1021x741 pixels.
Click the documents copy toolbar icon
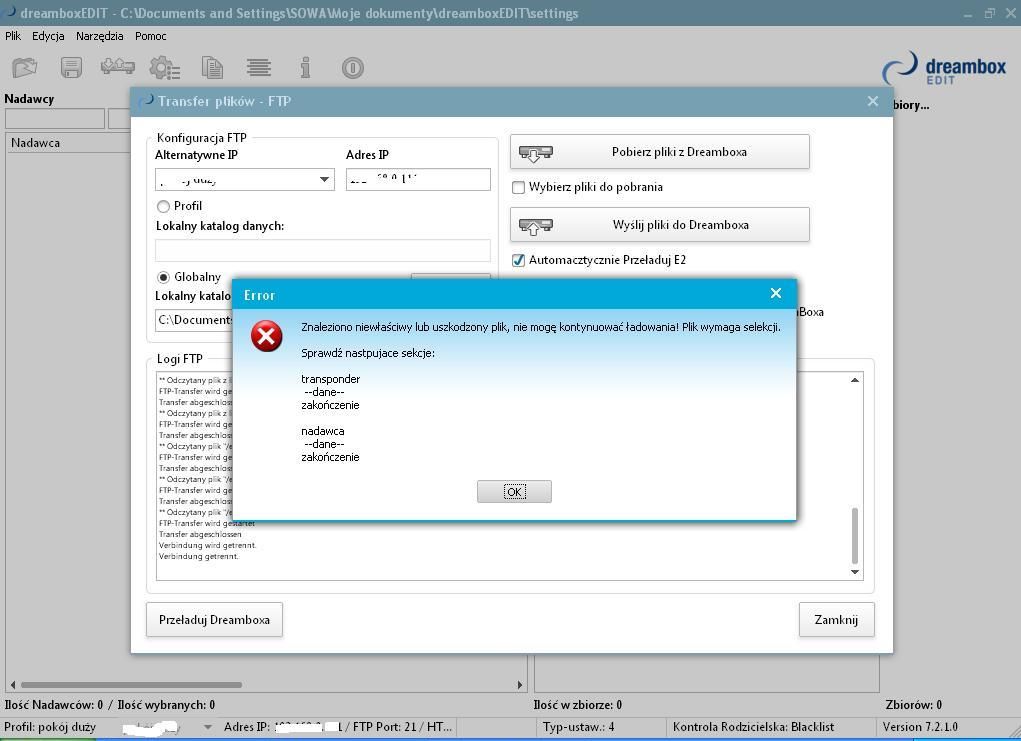coord(212,67)
